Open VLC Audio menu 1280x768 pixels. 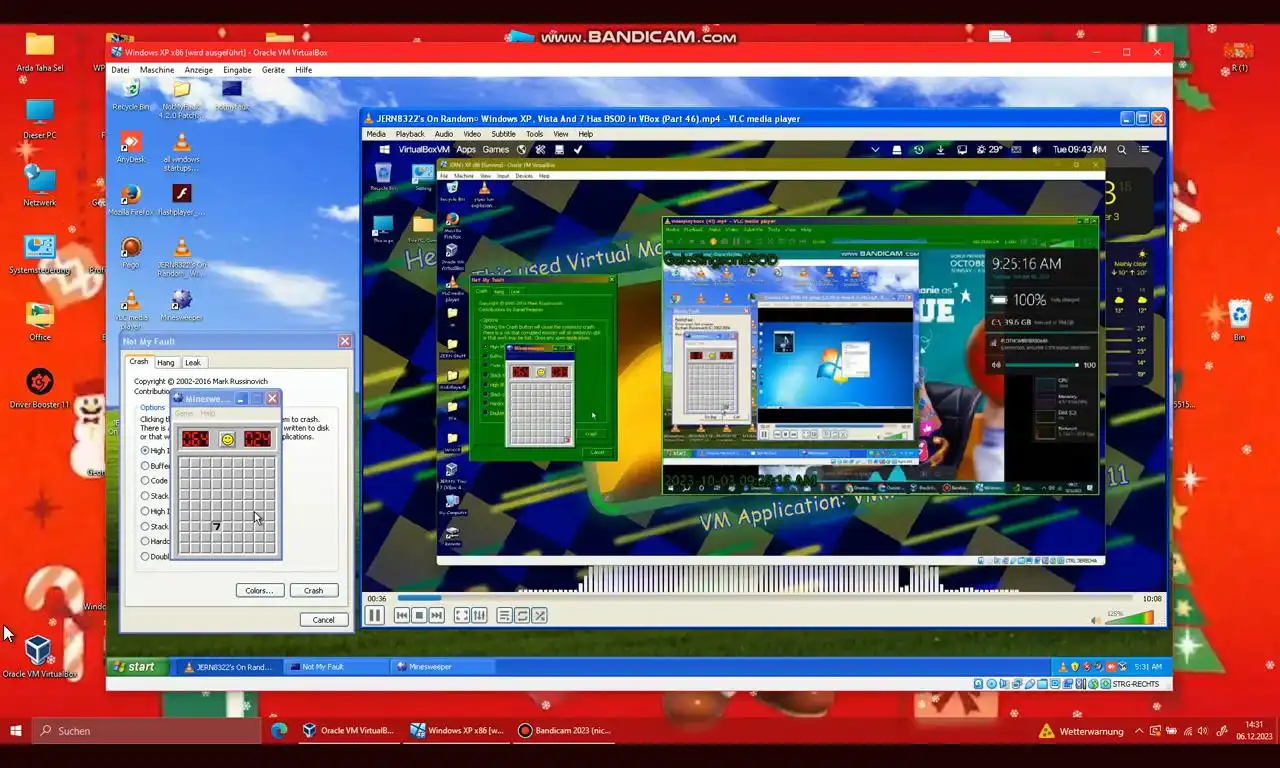(x=443, y=134)
